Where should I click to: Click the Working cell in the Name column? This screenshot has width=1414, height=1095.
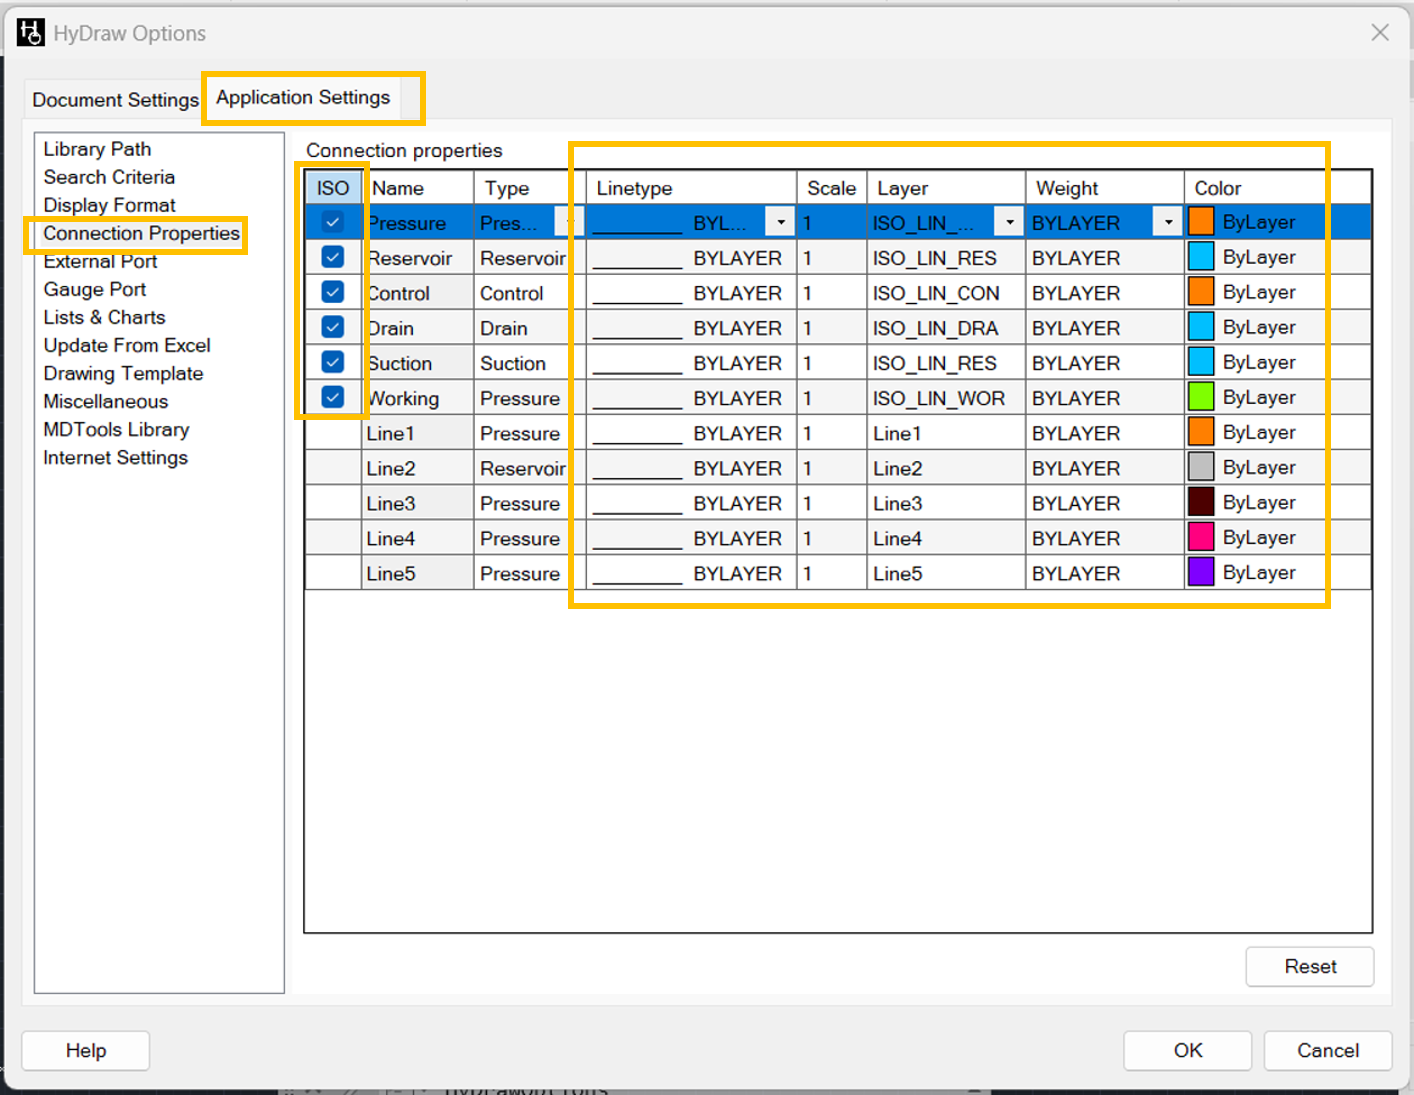(x=417, y=398)
